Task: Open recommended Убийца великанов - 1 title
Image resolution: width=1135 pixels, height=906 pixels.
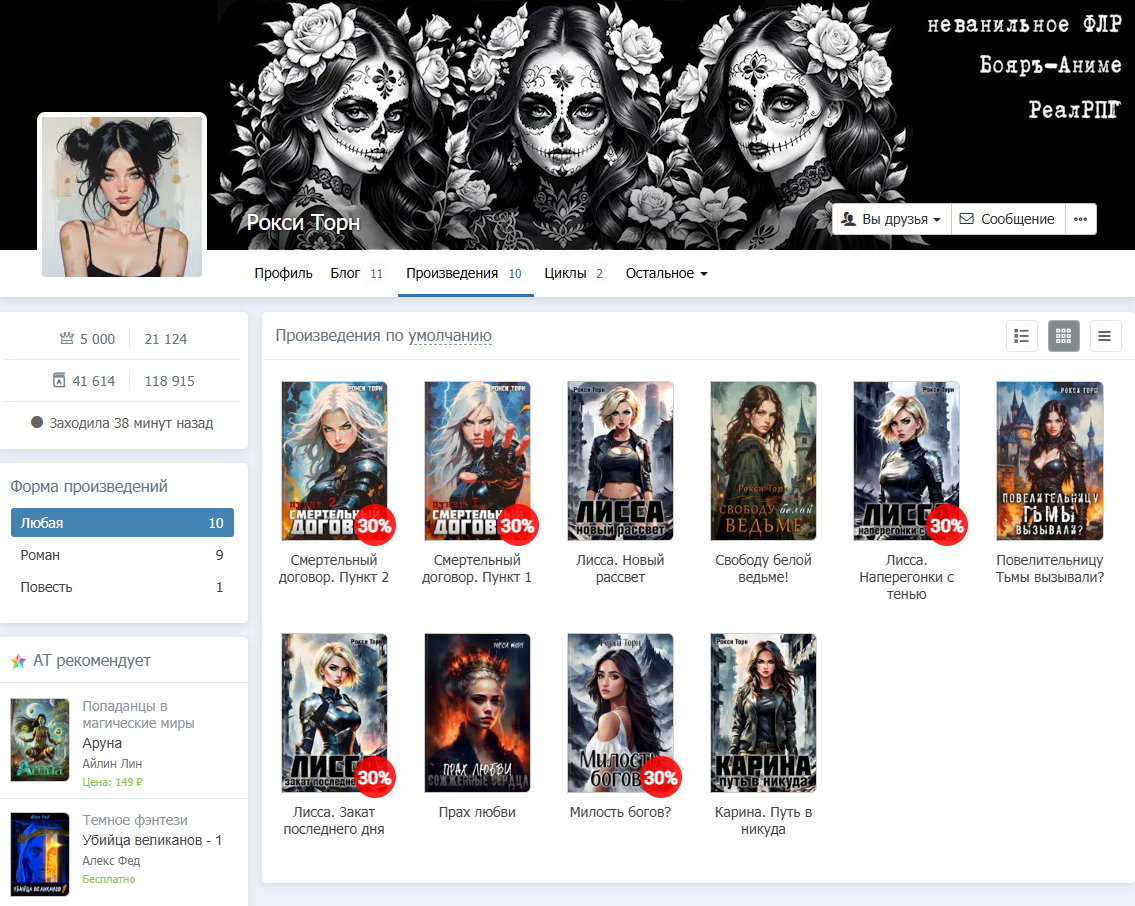Action: click(152, 840)
